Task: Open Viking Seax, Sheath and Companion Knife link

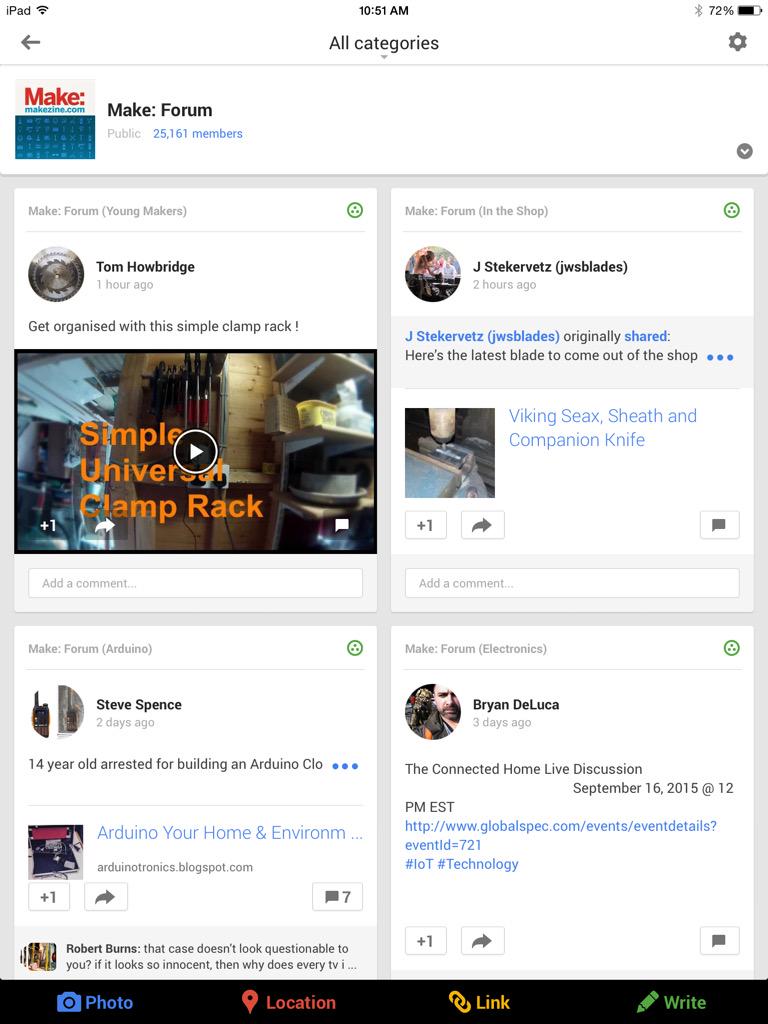Action: [x=603, y=428]
